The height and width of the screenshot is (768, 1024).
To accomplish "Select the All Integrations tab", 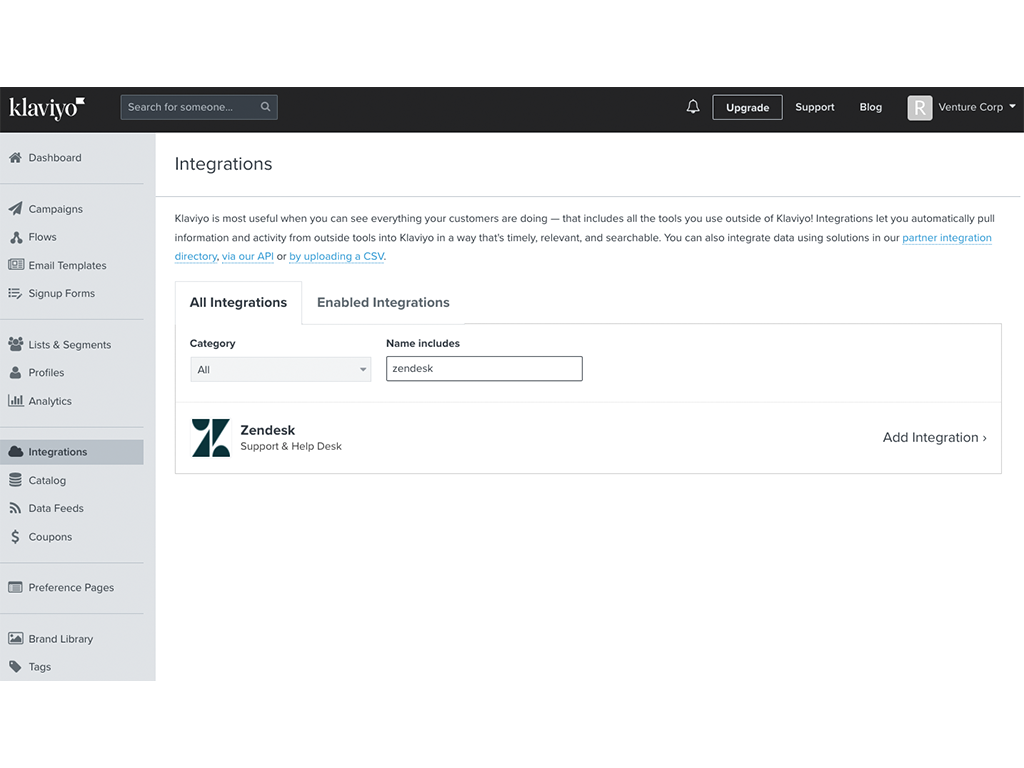I will (x=238, y=302).
